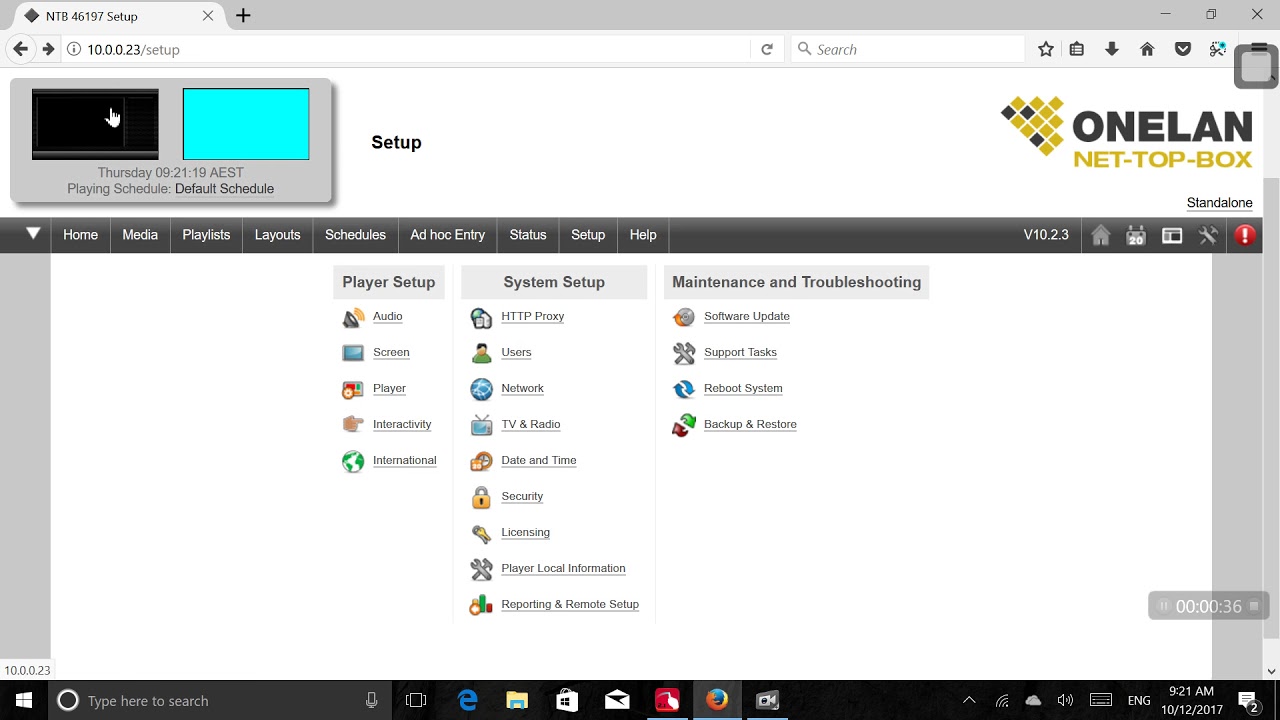1280x720 pixels.
Task: Select the Ad hoc Entry menu item
Action: pos(448,235)
